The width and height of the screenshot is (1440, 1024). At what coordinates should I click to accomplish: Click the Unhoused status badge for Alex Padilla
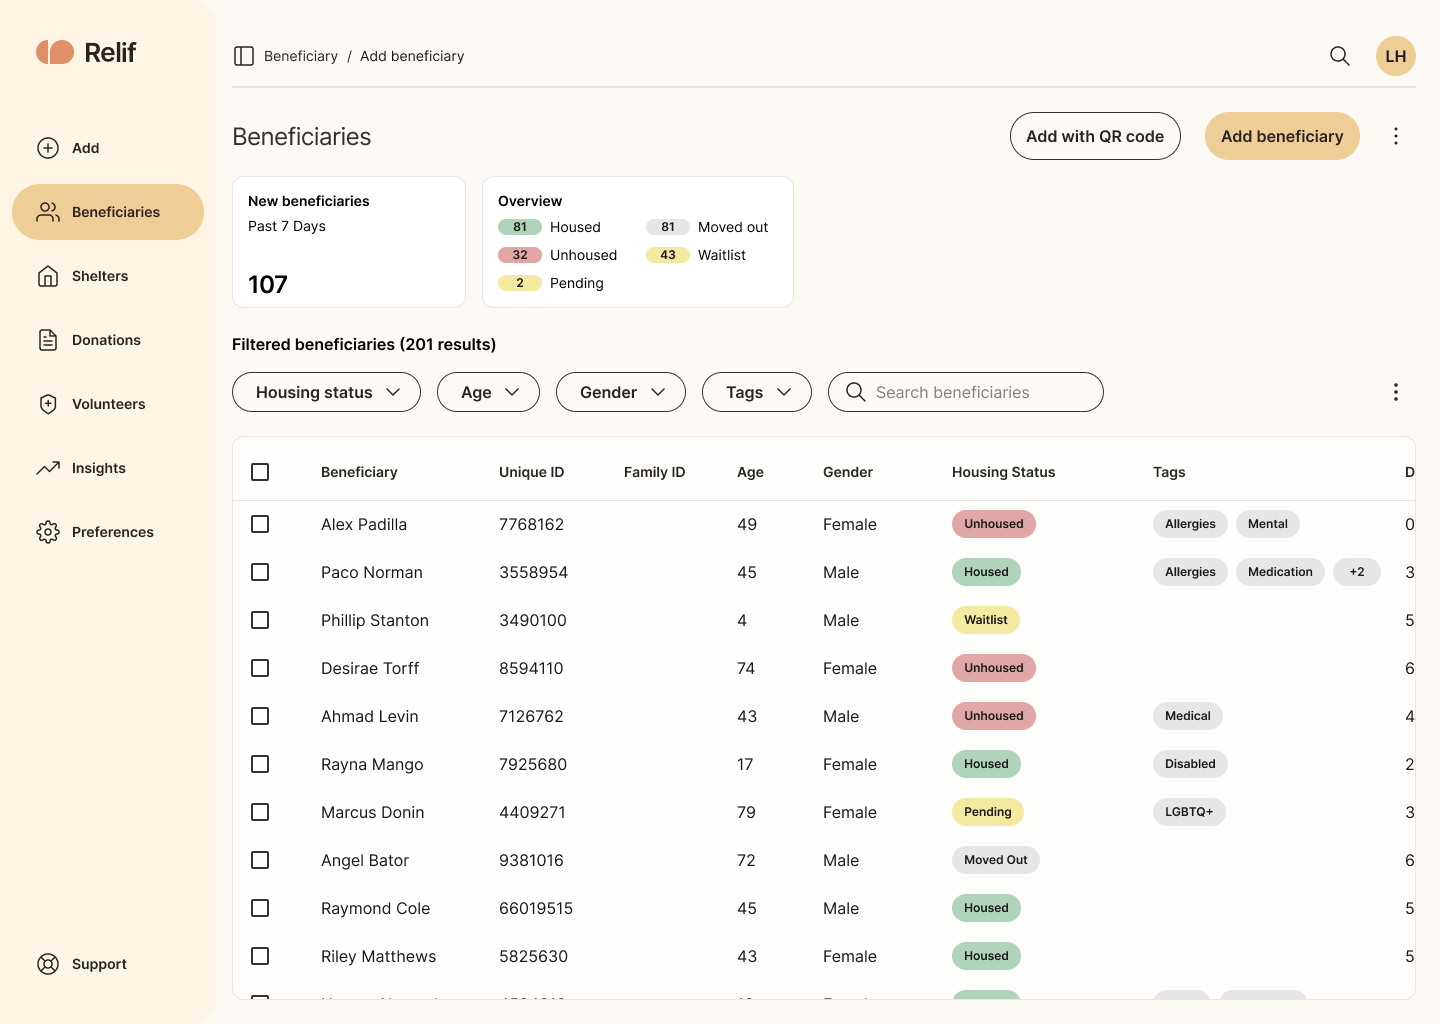(x=994, y=524)
